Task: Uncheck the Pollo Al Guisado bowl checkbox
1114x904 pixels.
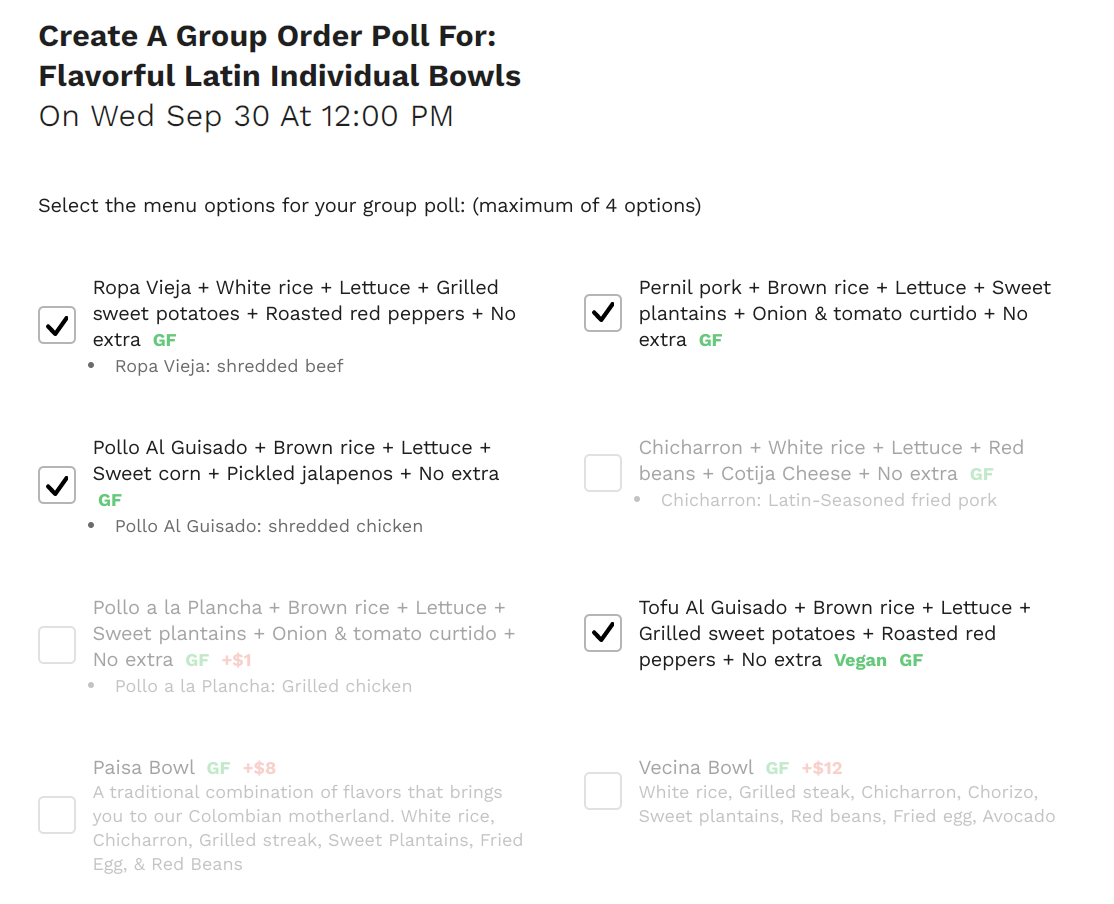Action: (57, 485)
